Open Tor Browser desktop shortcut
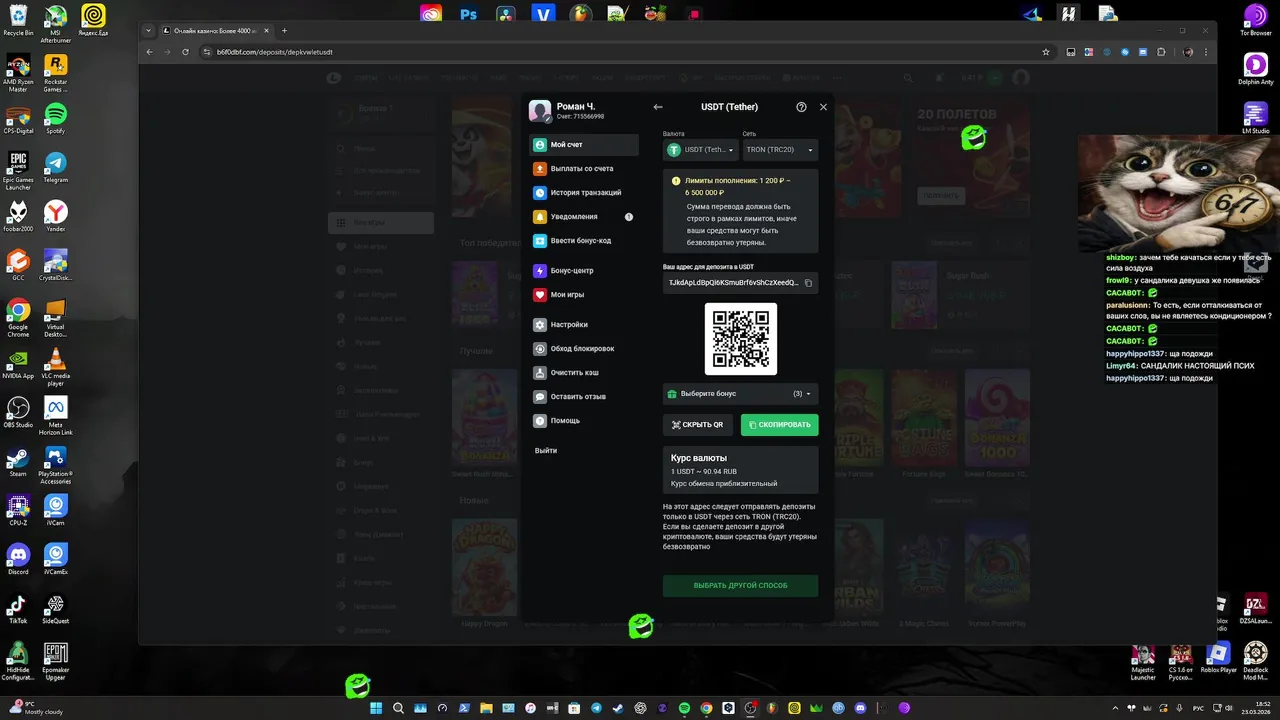Image resolution: width=1280 pixels, height=720 pixels. point(1255,20)
